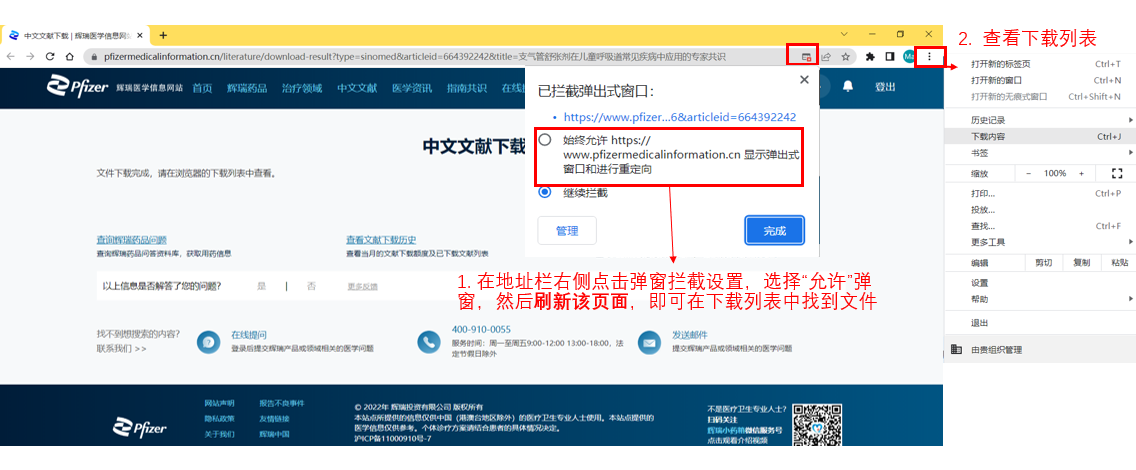The height and width of the screenshot is (470, 1136).
Task: Open the blocked pop-up URL link
Action: click(x=680, y=117)
